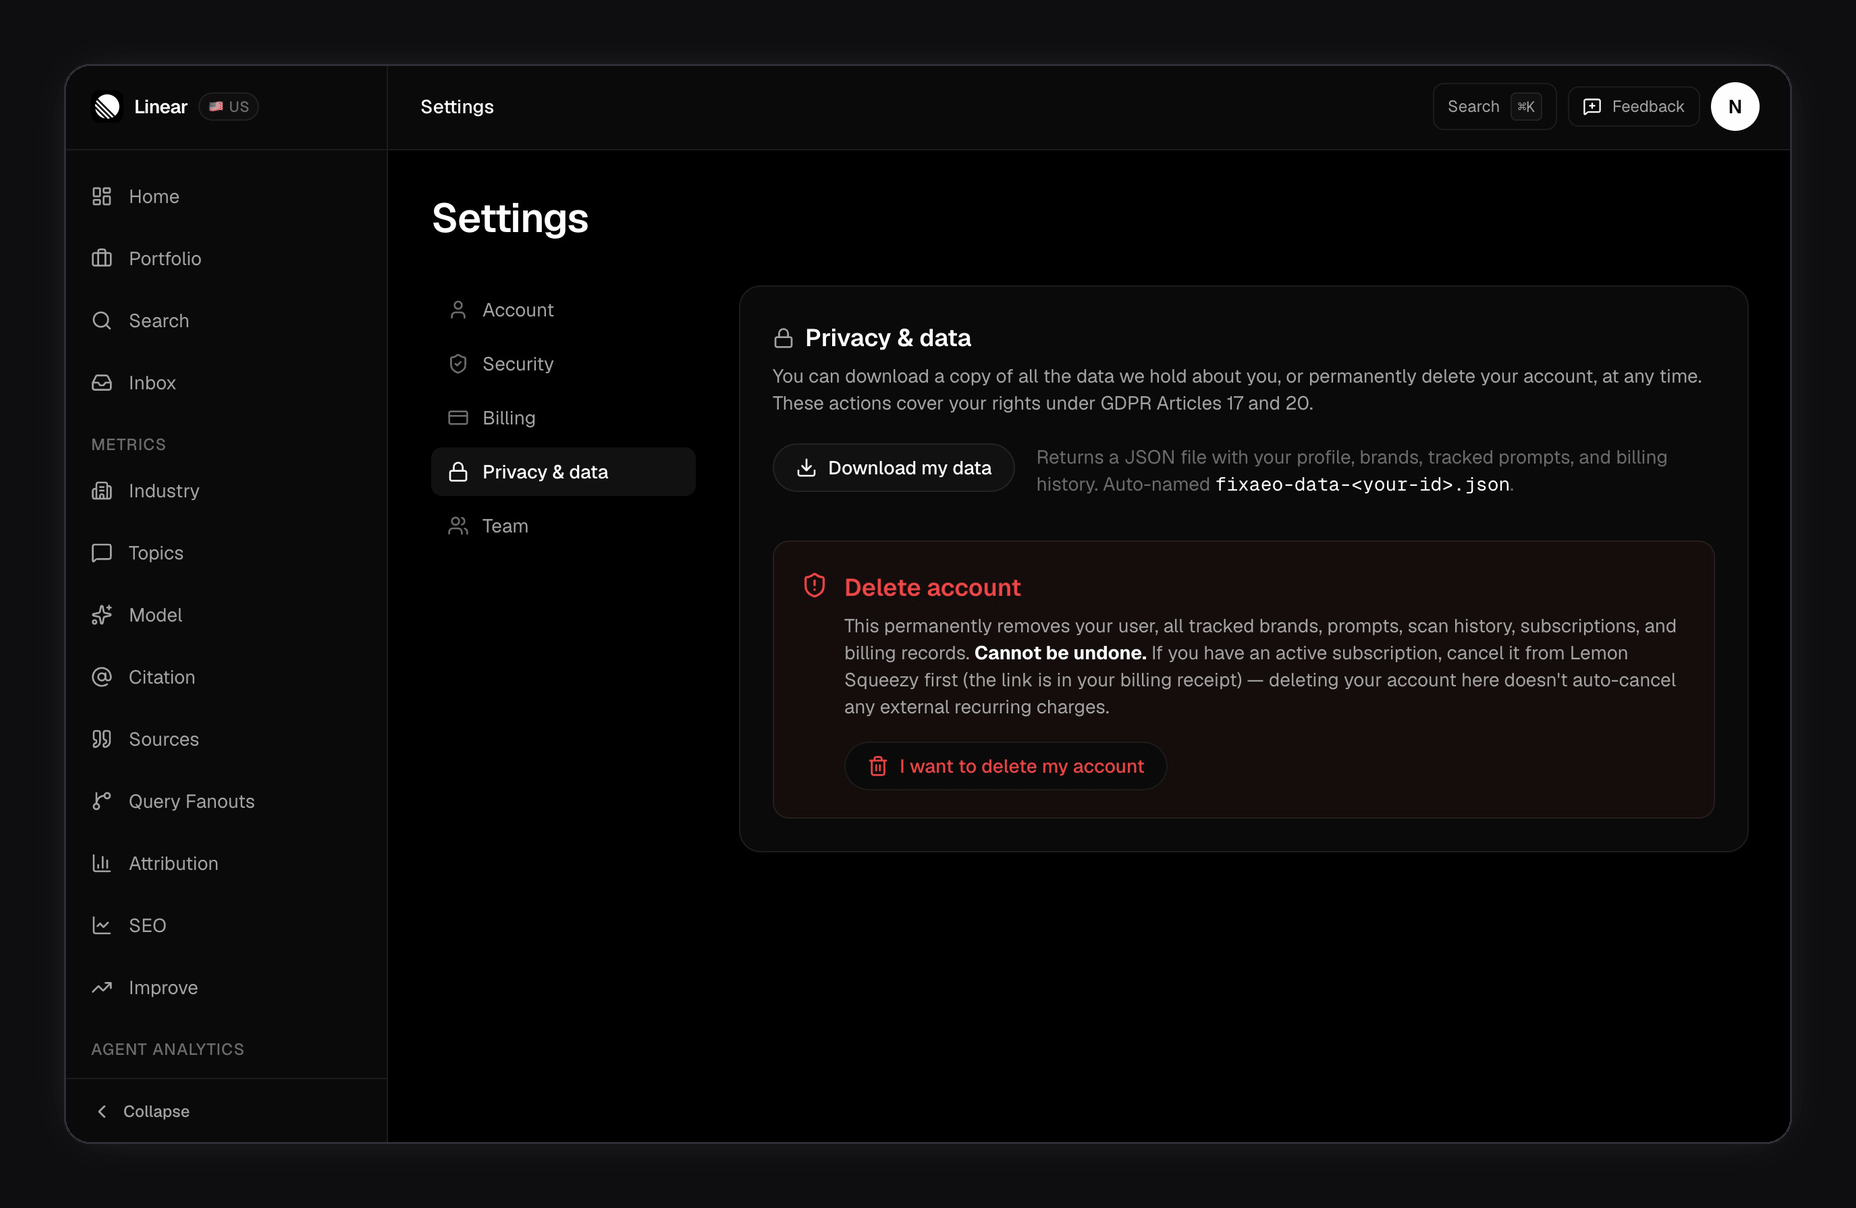Click the Portfolio briefcase icon

pyautogui.click(x=102, y=258)
